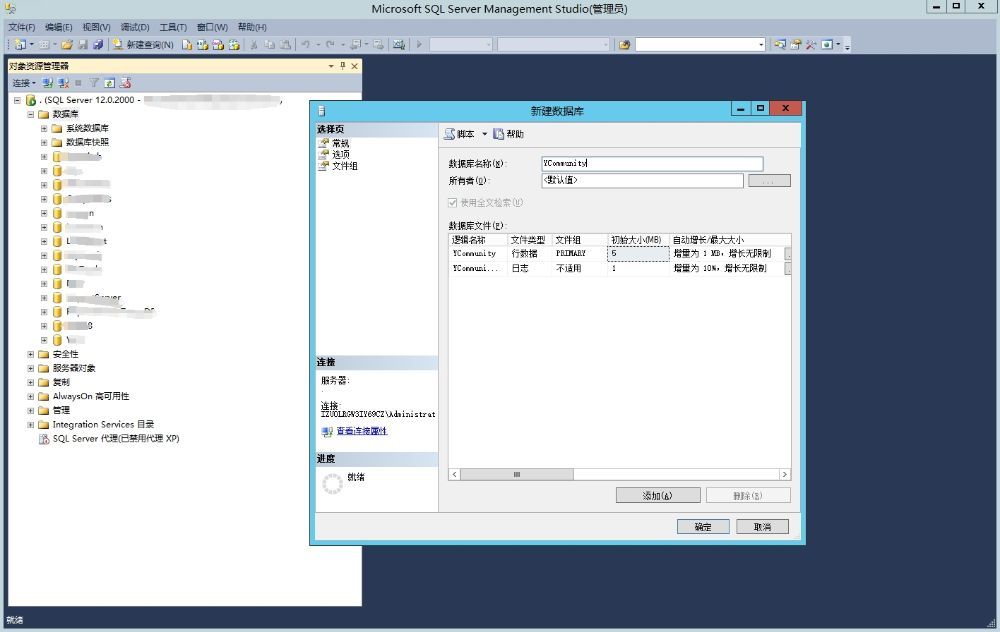The image size is (1000, 632).
Task: Collapse the 数据库 tree node
Action: [30, 114]
